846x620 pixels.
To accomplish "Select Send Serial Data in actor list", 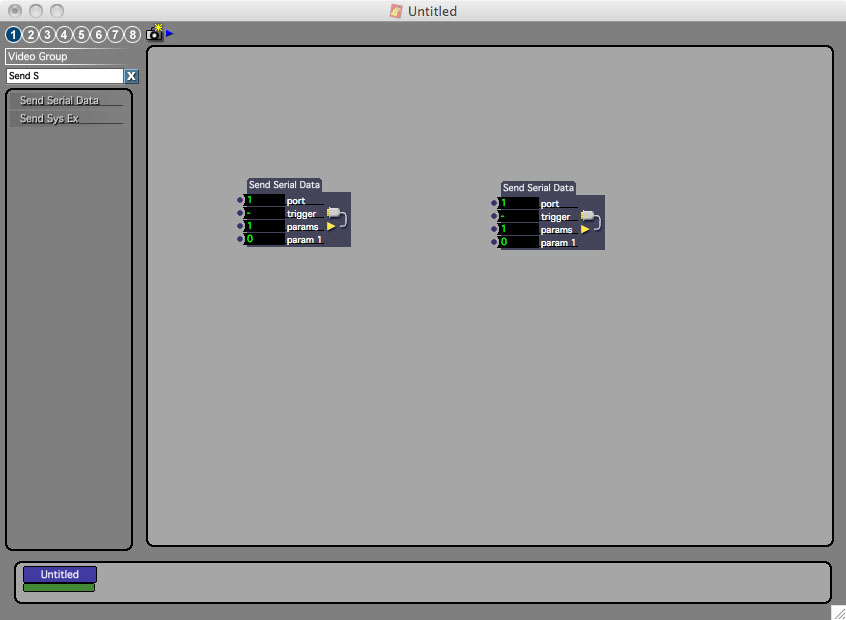I will coord(60,101).
